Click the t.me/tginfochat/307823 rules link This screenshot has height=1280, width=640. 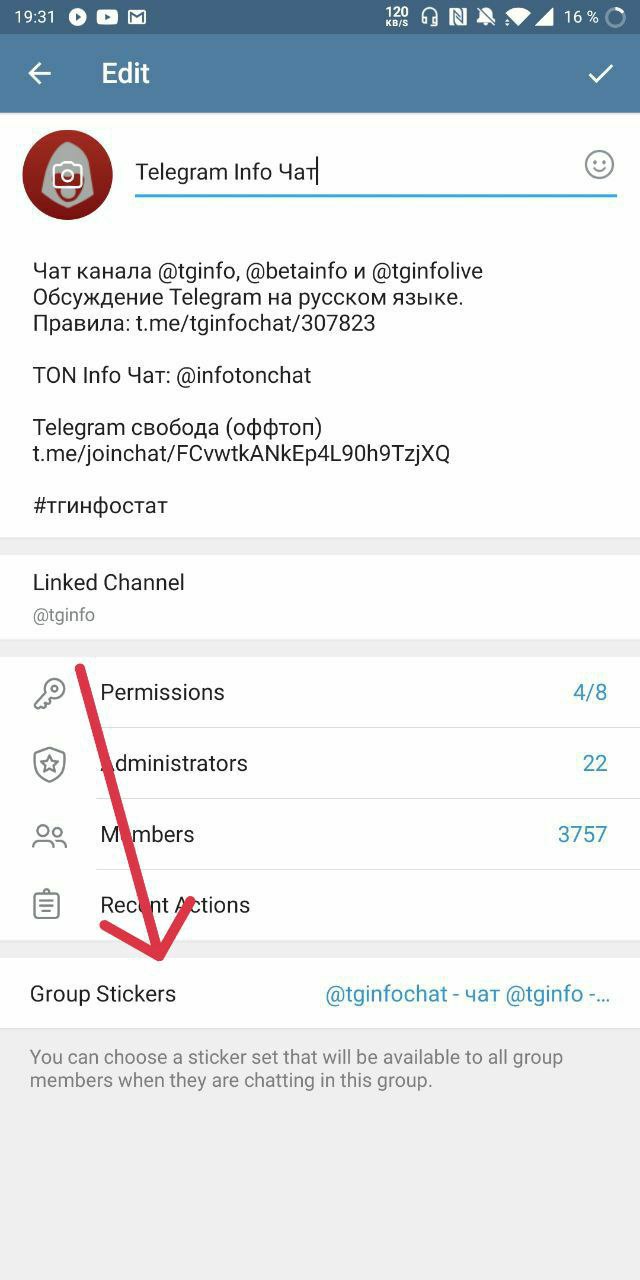pos(256,324)
